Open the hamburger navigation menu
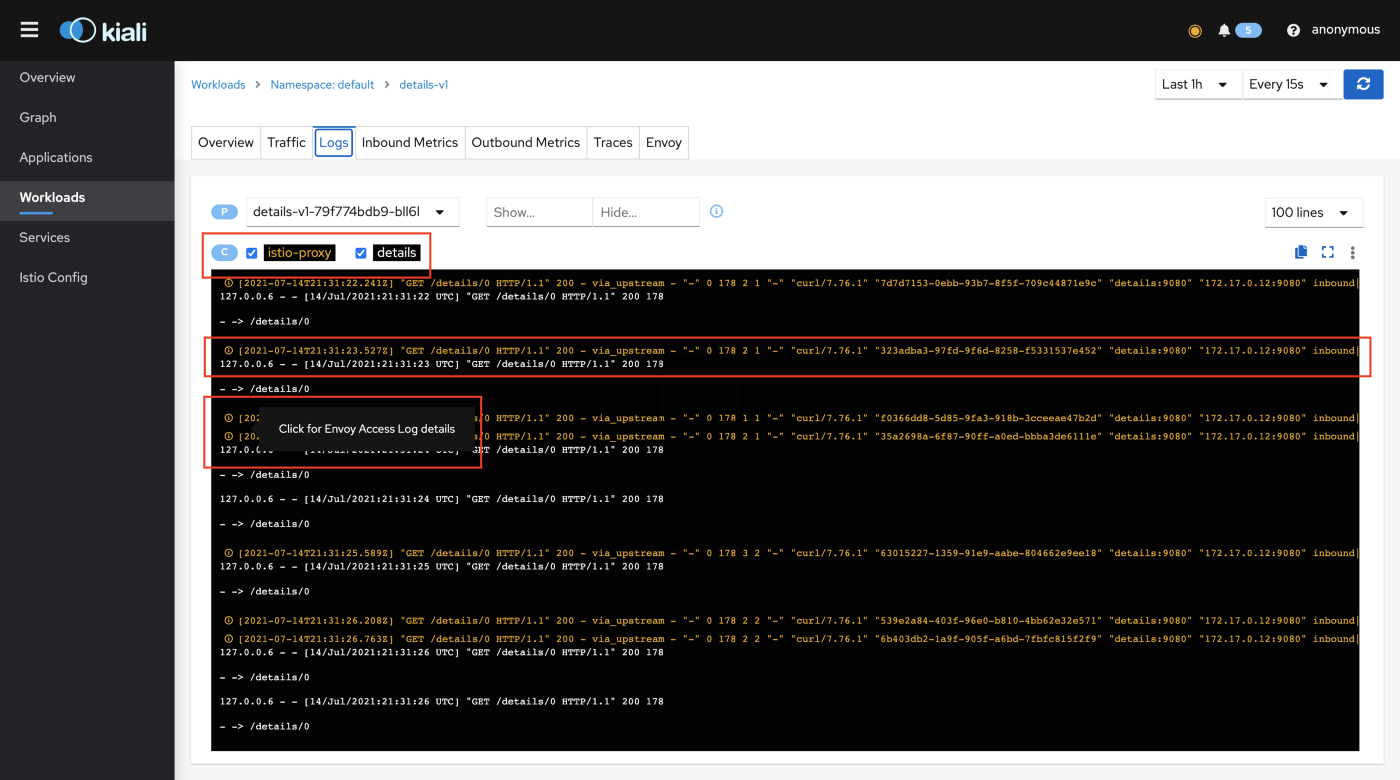Image resolution: width=1400 pixels, height=780 pixels. (29, 30)
